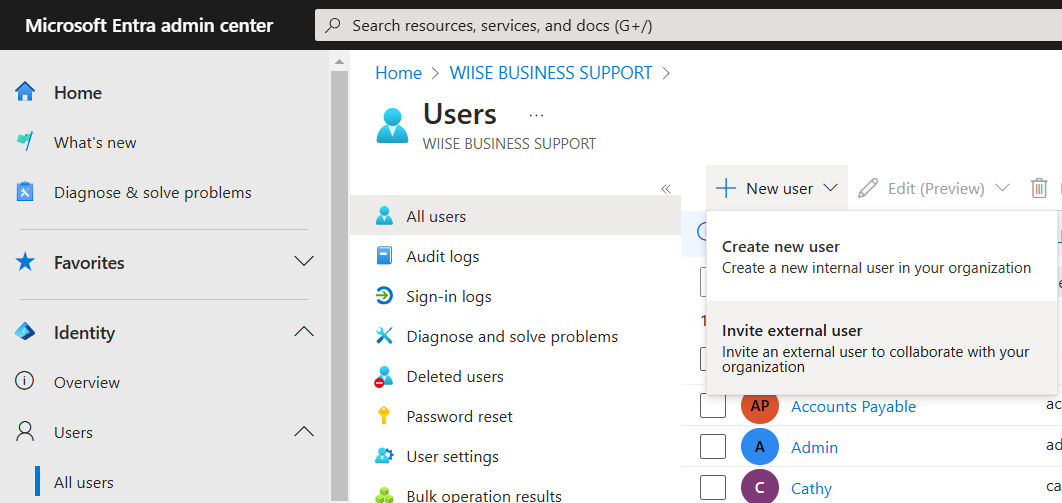Screen dimensions: 1062x503
Task: Open What's new in sidebar
Action: pyautogui.click(x=95, y=142)
